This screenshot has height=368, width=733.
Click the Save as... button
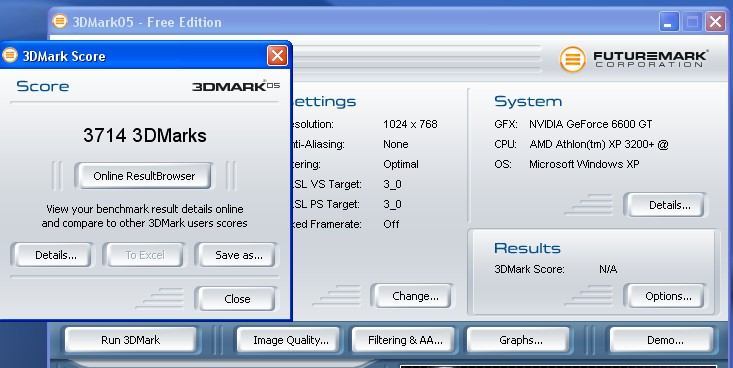pos(238,255)
